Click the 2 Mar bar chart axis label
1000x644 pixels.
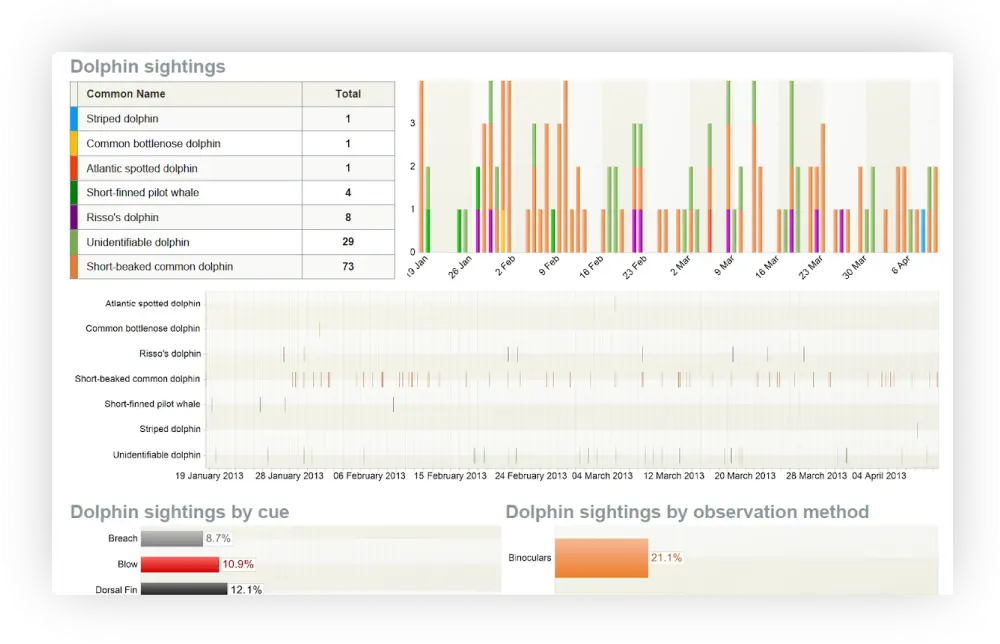click(x=680, y=265)
